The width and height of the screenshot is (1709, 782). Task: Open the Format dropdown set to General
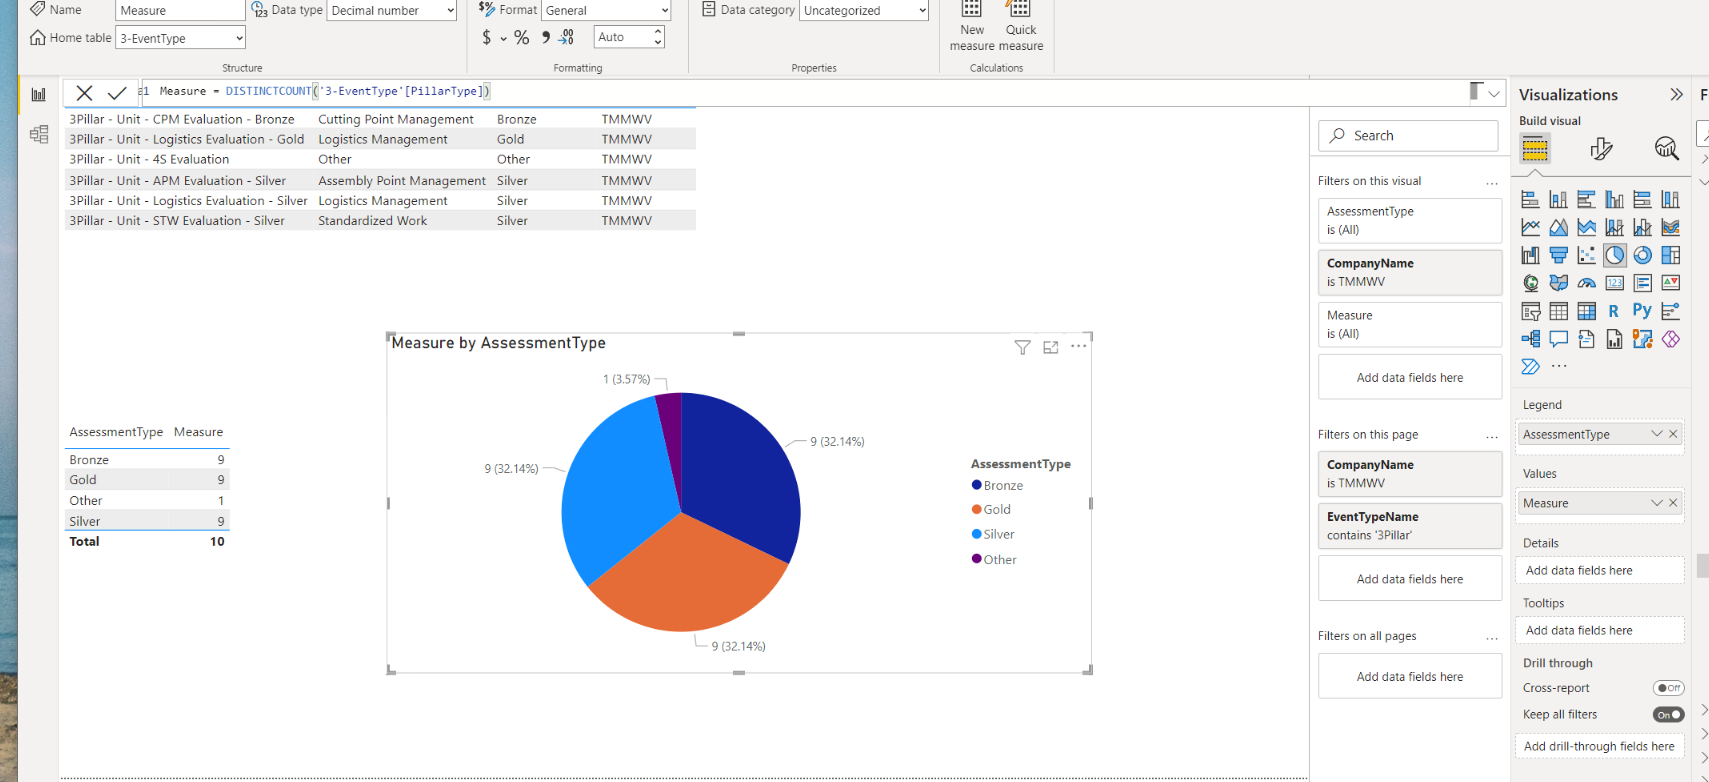pyautogui.click(x=606, y=10)
